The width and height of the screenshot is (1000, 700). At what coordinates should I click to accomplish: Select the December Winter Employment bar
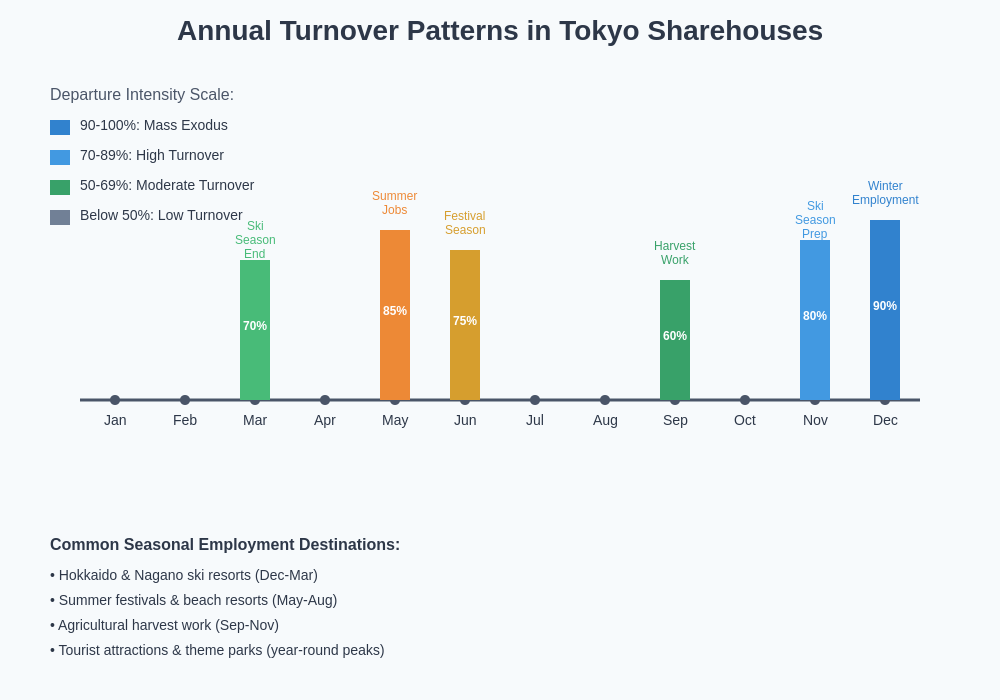tap(885, 308)
